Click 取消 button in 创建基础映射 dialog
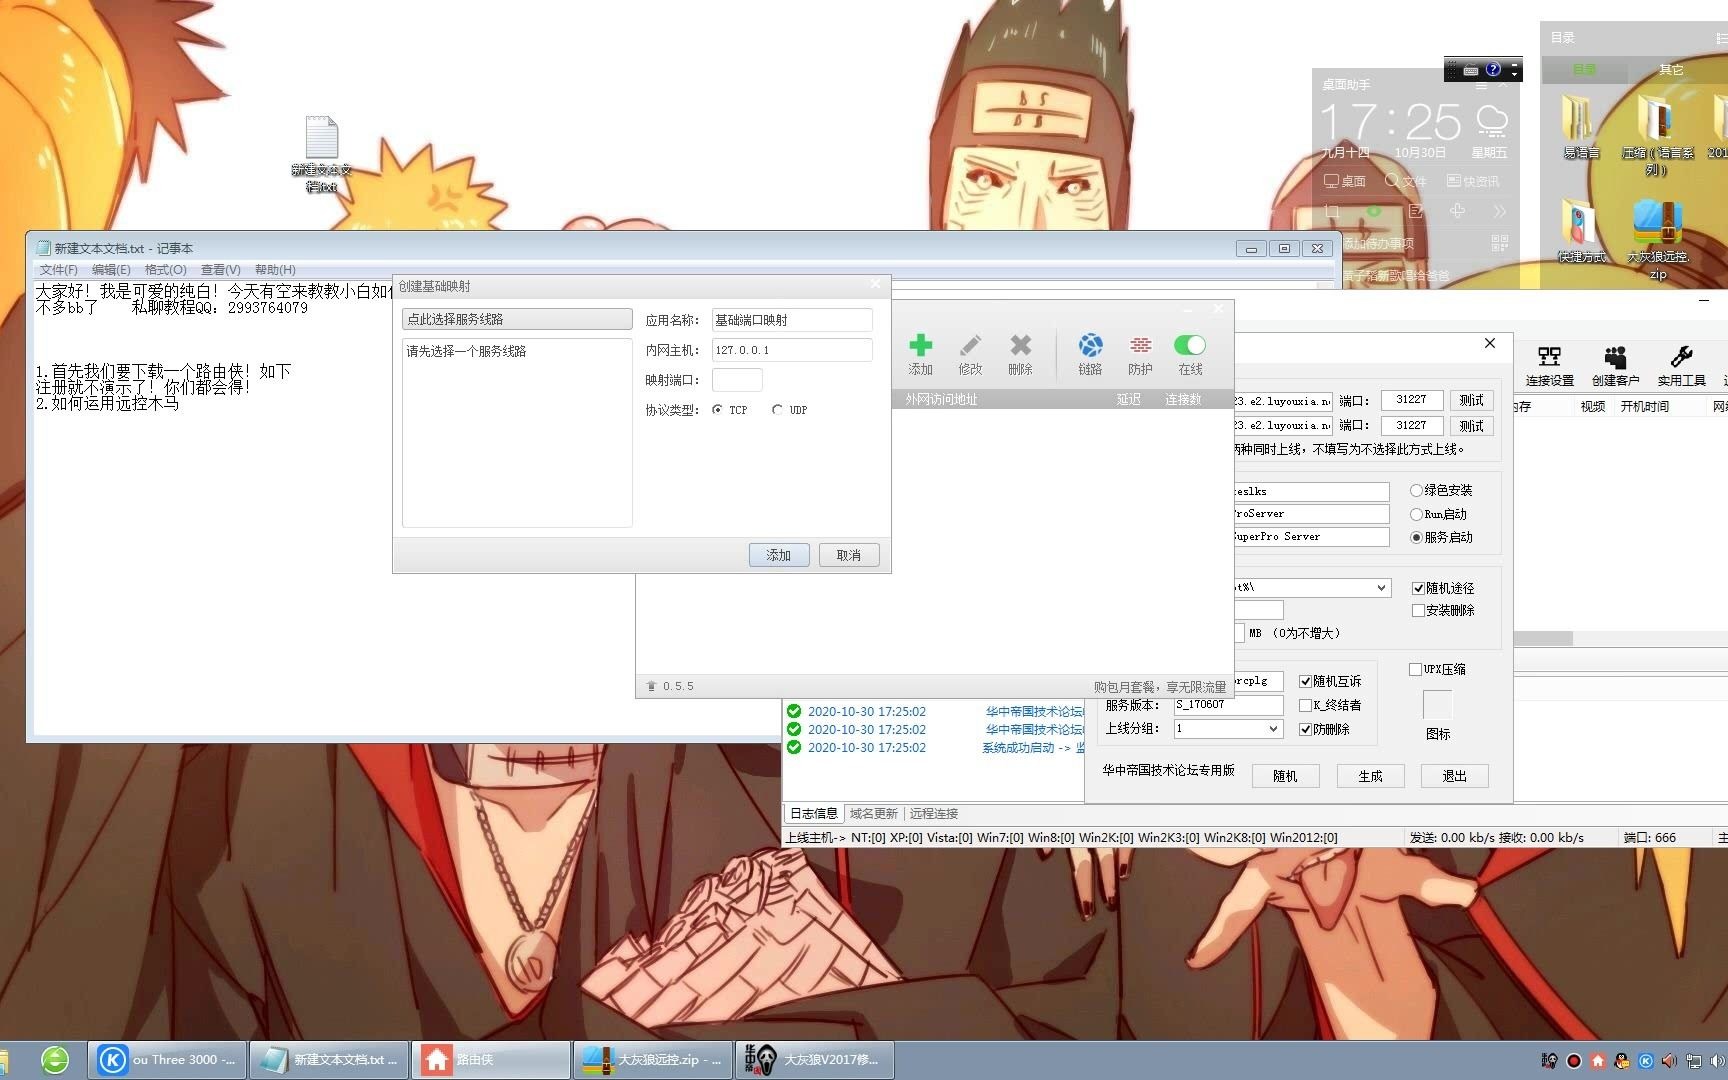This screenshot has height=1080, width=1728. [x=849, y=555]
